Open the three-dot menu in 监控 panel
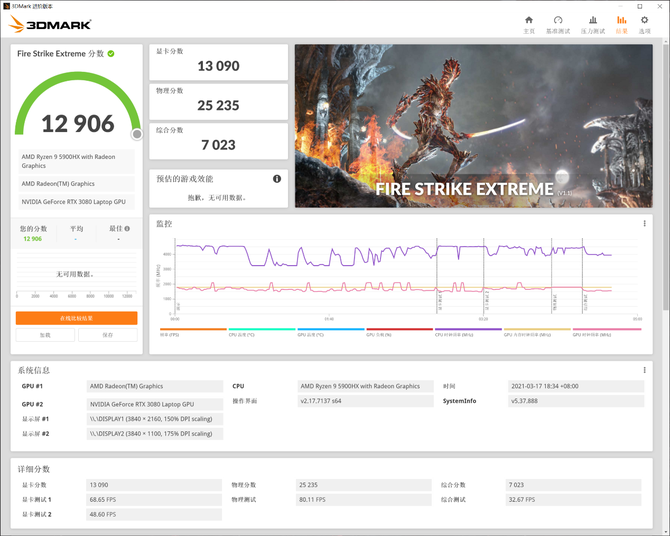The image size is (670, 536). (x=644, y=224)
